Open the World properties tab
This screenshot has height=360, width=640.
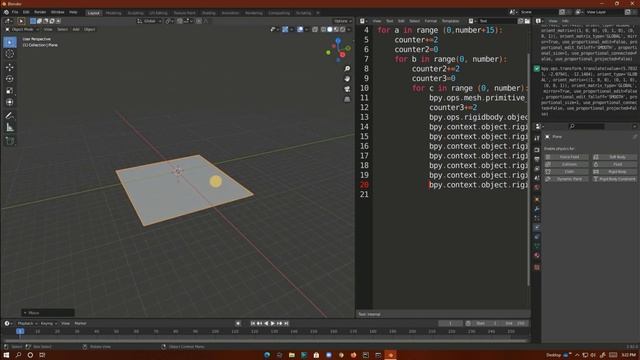[537, 187]
